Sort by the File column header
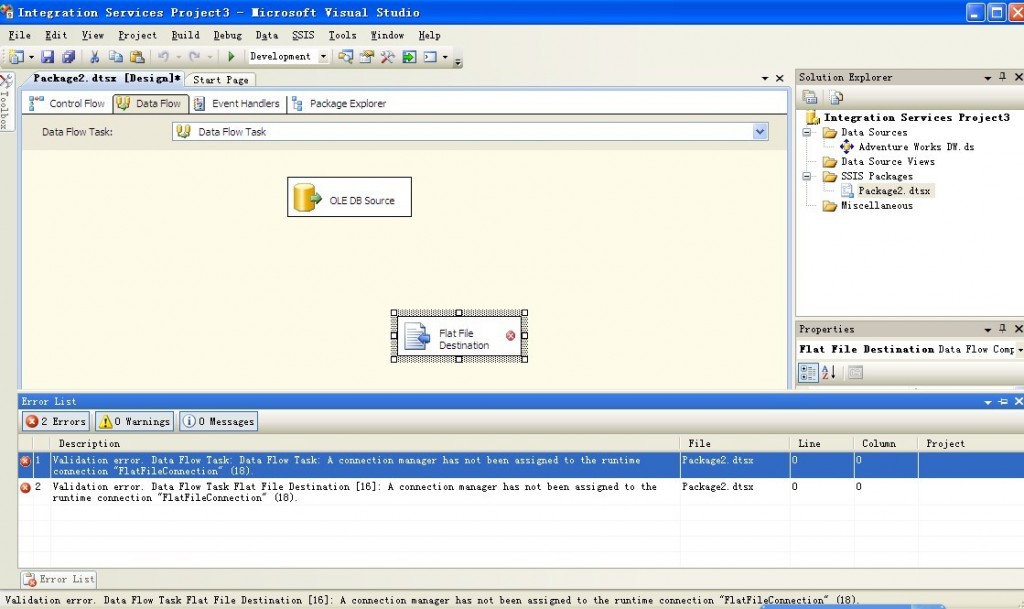 coord(735,443)
